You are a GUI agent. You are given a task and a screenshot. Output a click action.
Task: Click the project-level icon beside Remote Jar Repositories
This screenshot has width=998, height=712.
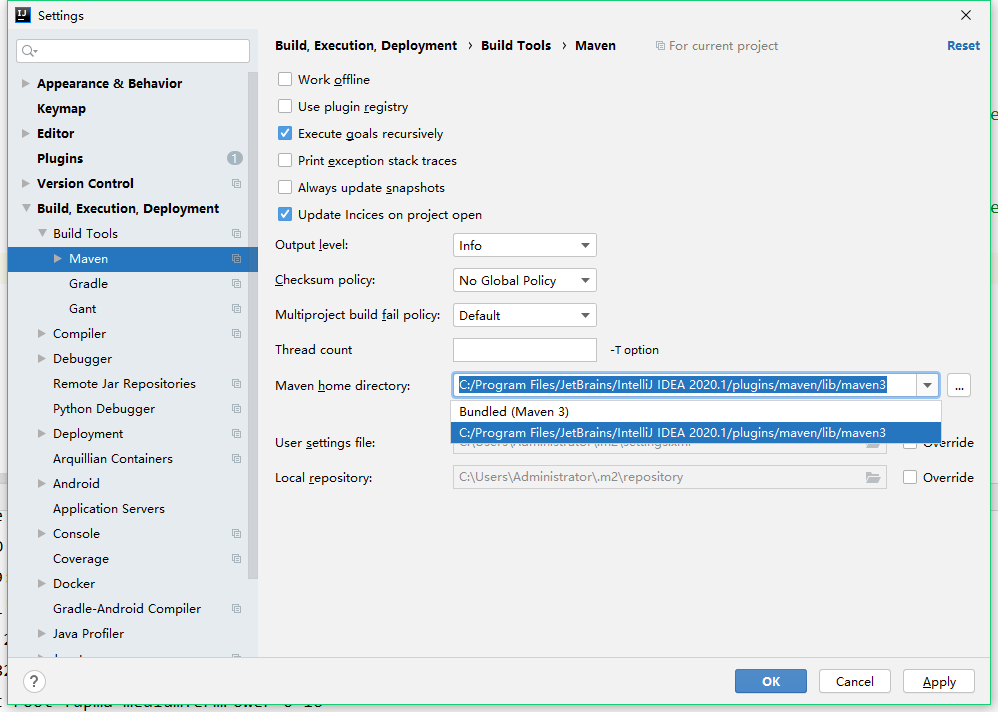coord(236,384)
